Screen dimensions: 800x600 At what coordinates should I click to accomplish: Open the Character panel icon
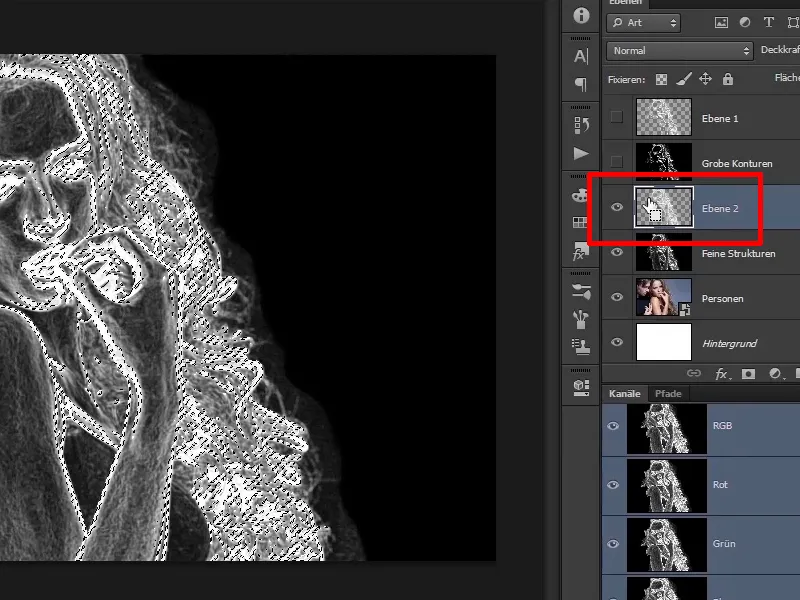(581, 56)
